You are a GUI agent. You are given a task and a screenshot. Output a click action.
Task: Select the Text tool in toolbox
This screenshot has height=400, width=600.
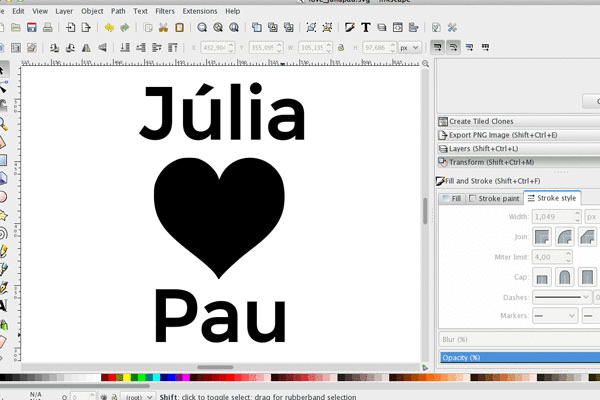3,306
